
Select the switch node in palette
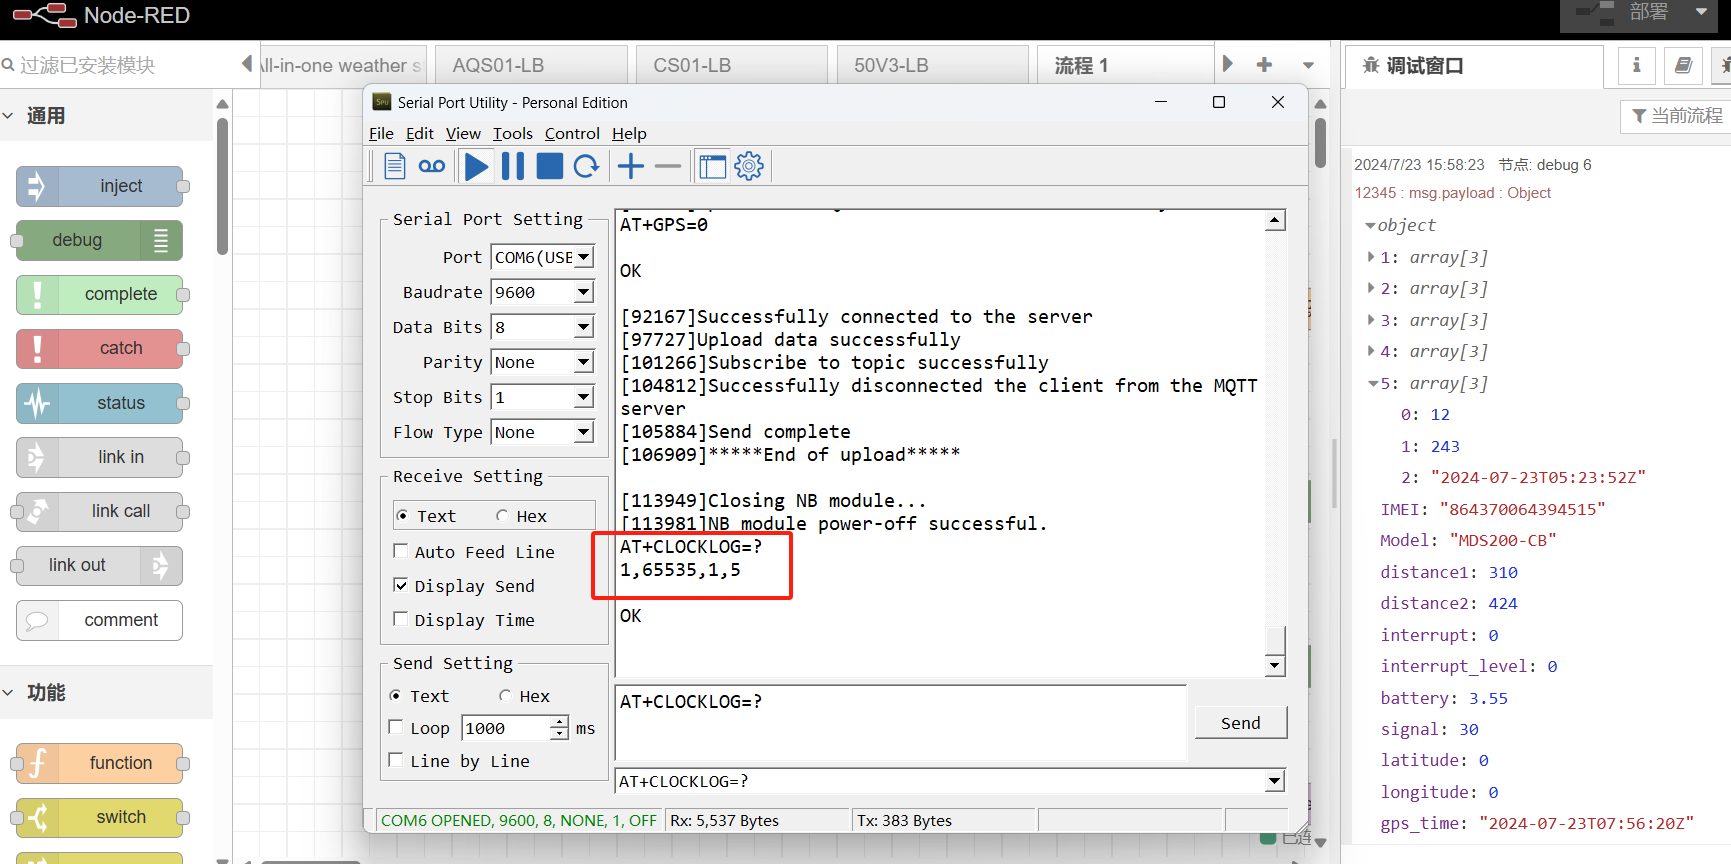tap(99, 817)
